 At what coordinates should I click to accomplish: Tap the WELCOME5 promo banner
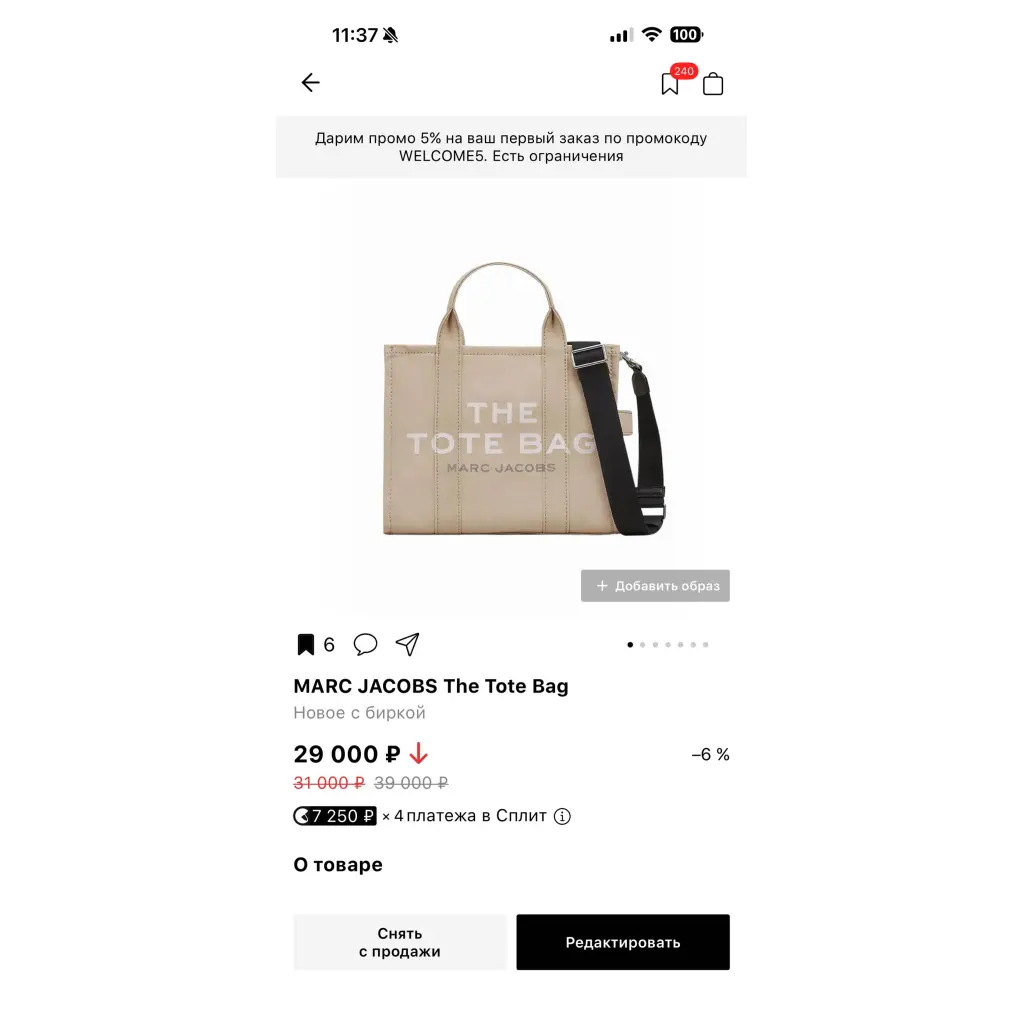tap(511, 147)
